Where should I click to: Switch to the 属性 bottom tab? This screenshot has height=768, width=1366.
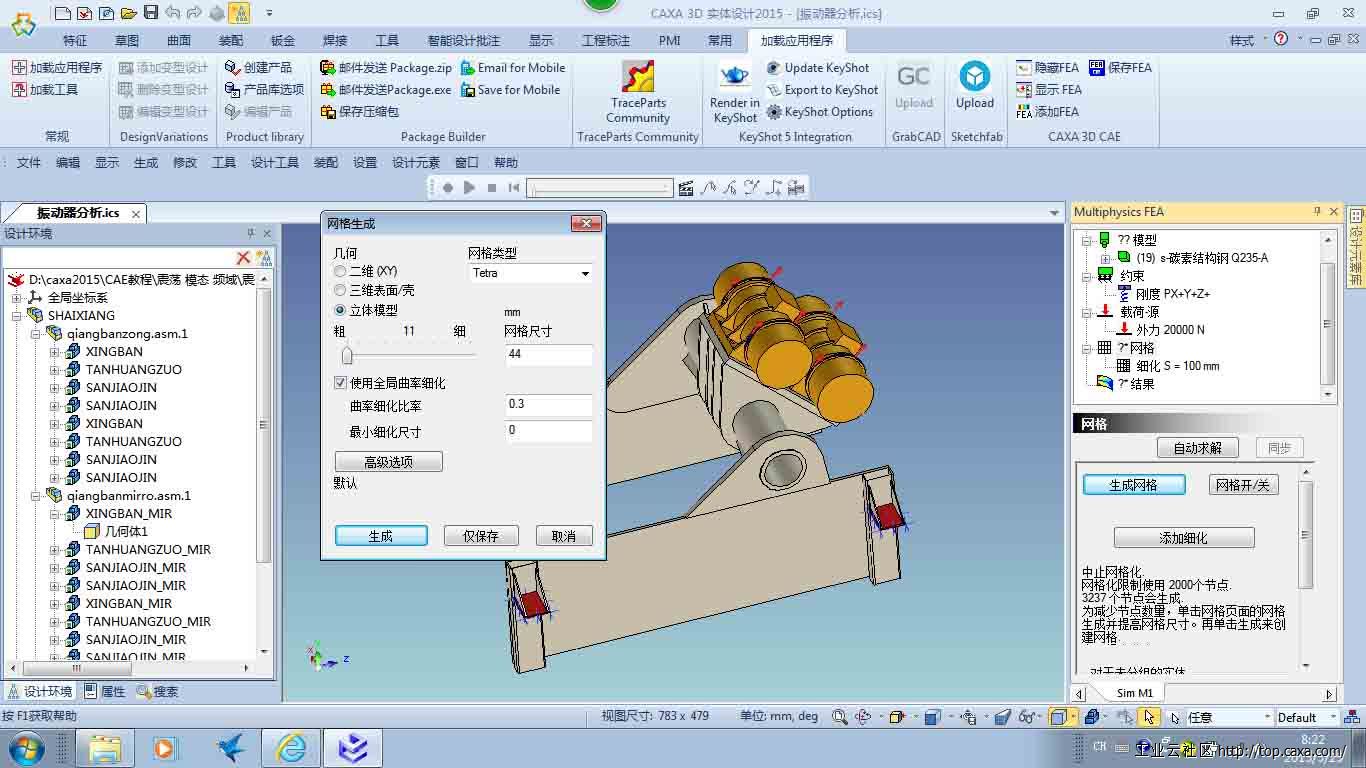pyautogui.click(x=105, y=691)
